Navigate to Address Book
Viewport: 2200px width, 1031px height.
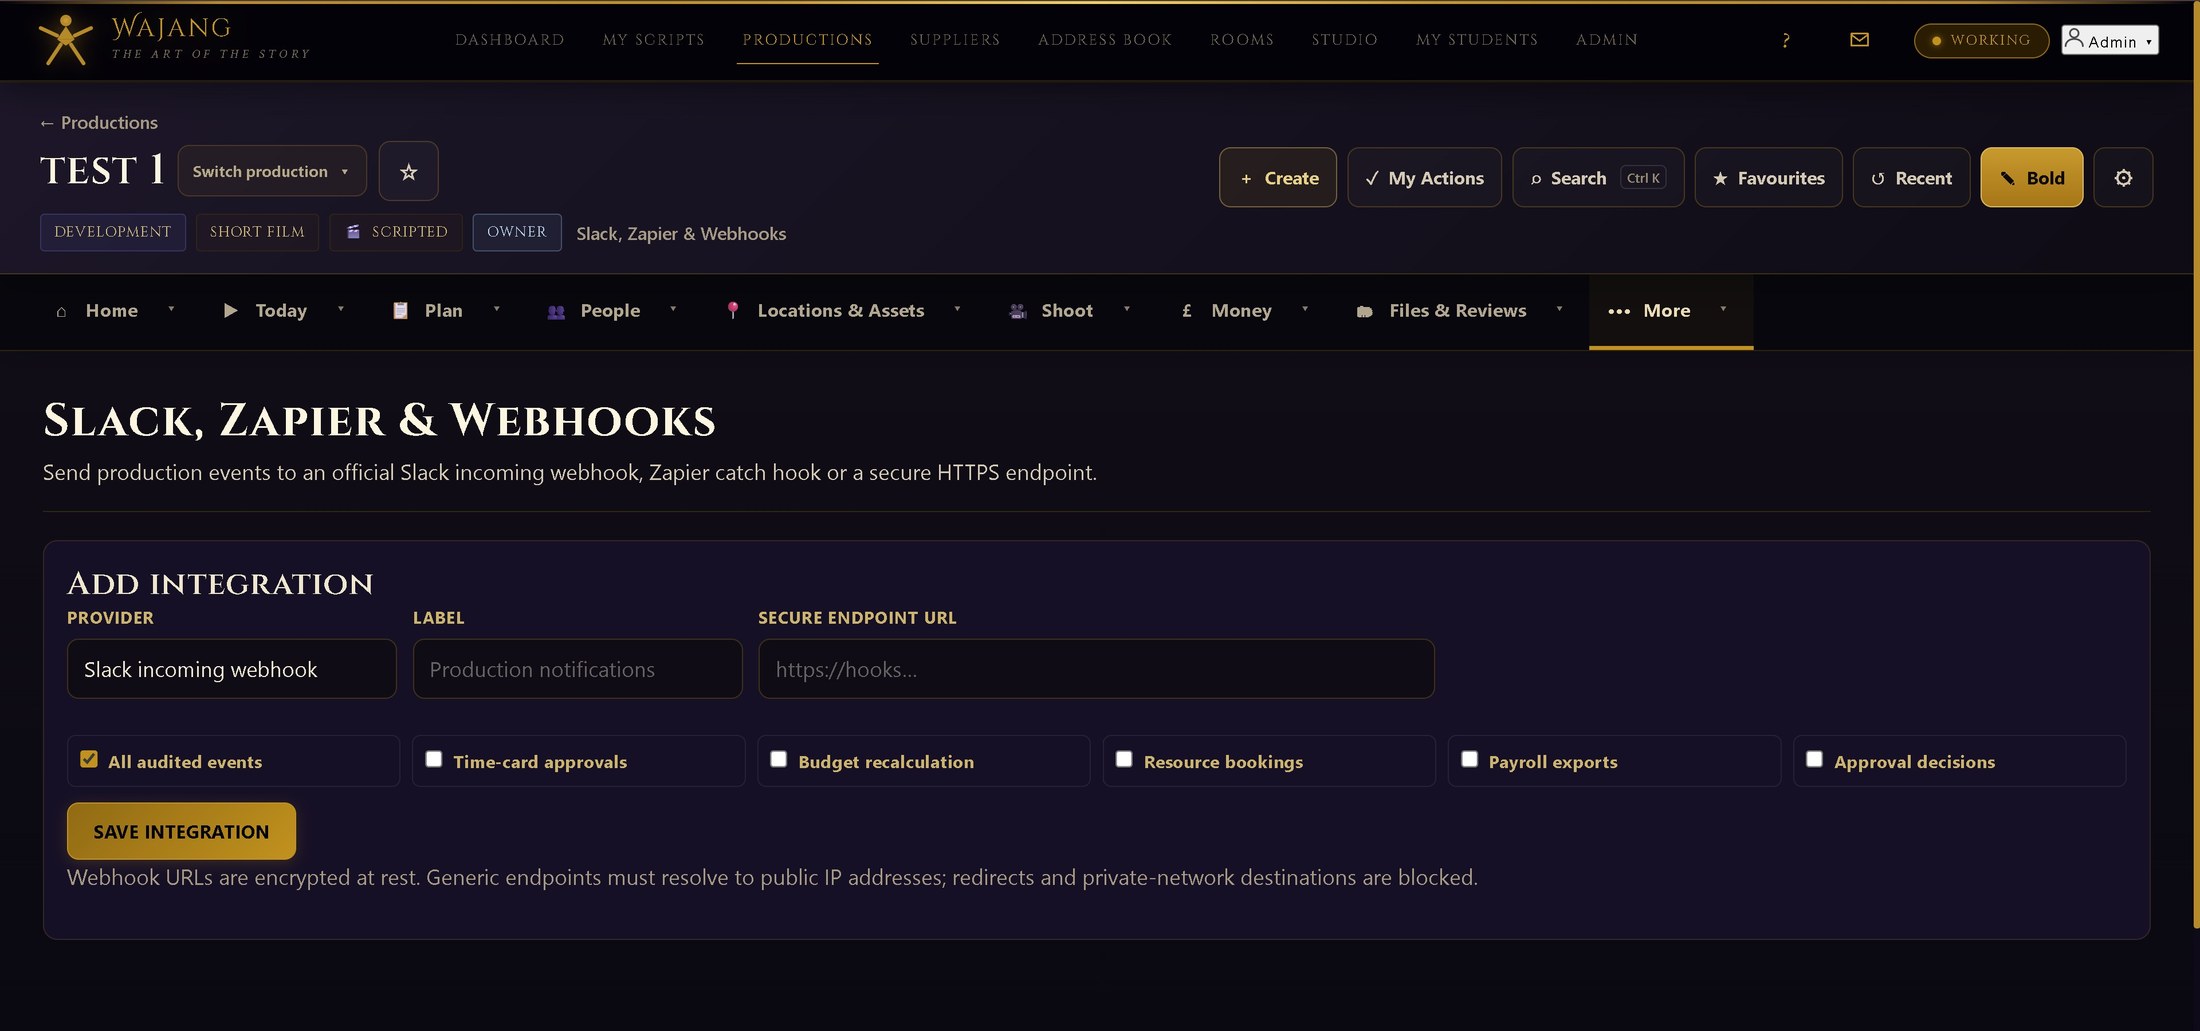click(1105, 40)
